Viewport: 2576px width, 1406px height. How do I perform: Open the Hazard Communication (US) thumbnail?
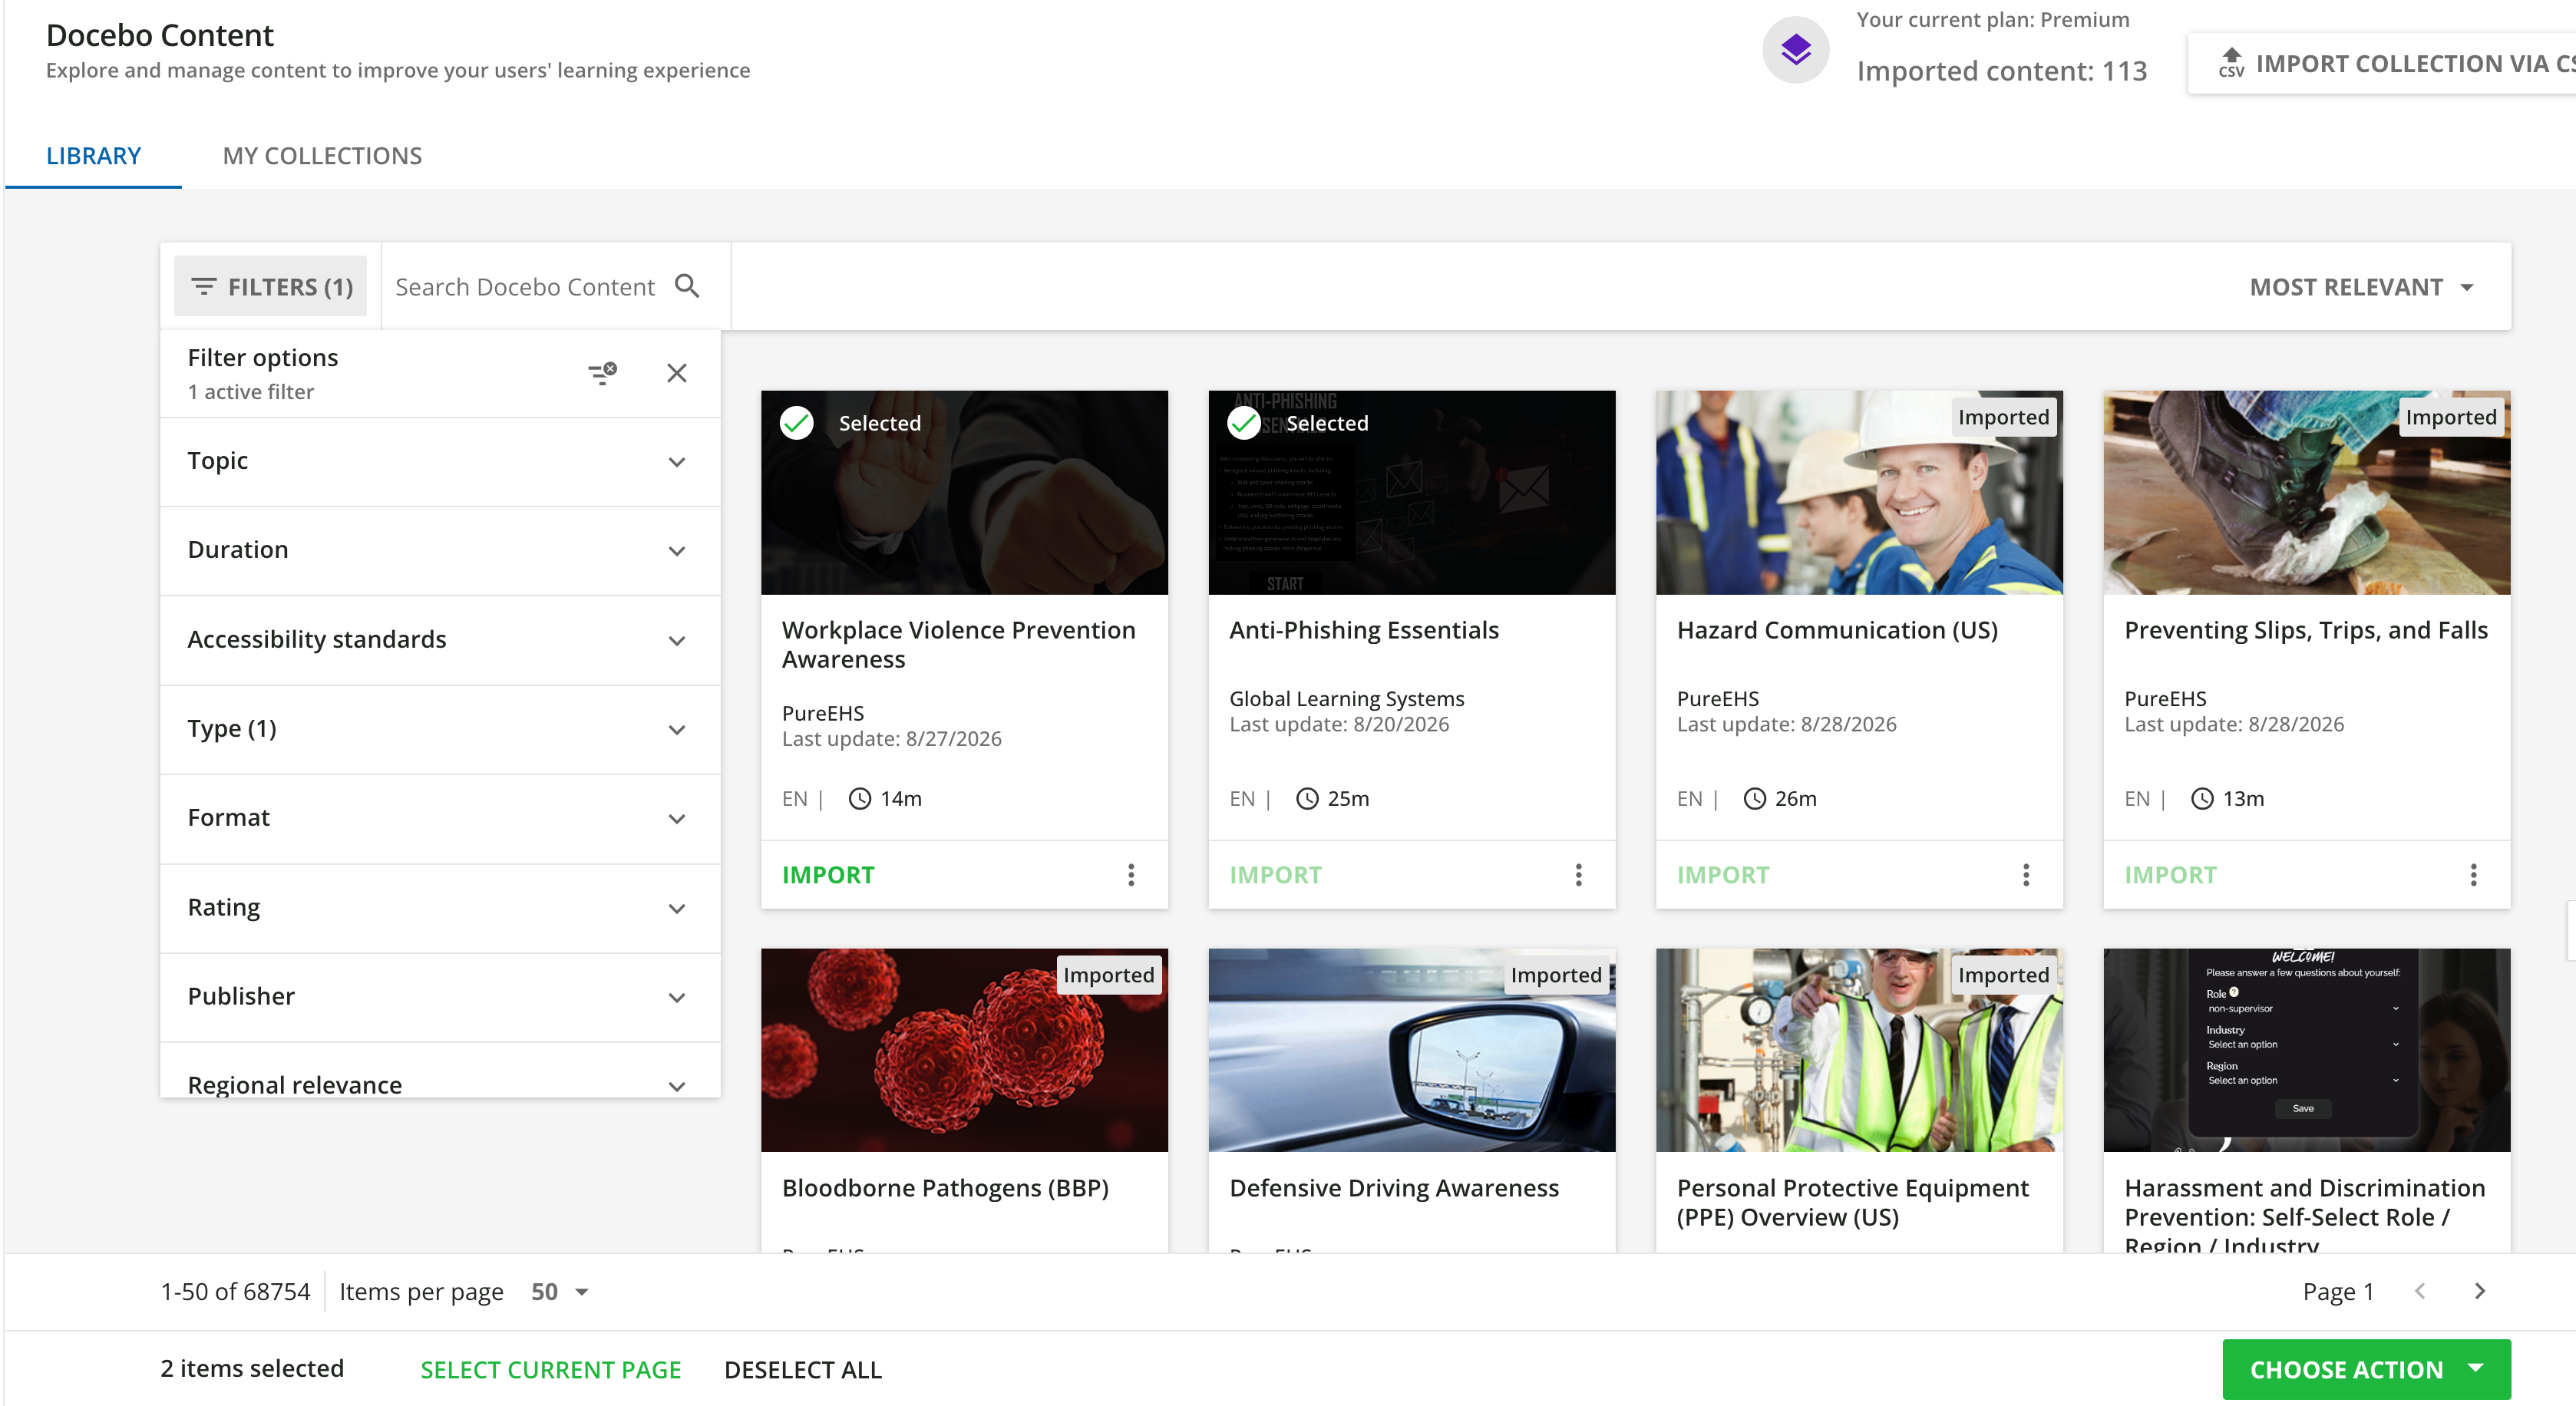click(1859, 492)
